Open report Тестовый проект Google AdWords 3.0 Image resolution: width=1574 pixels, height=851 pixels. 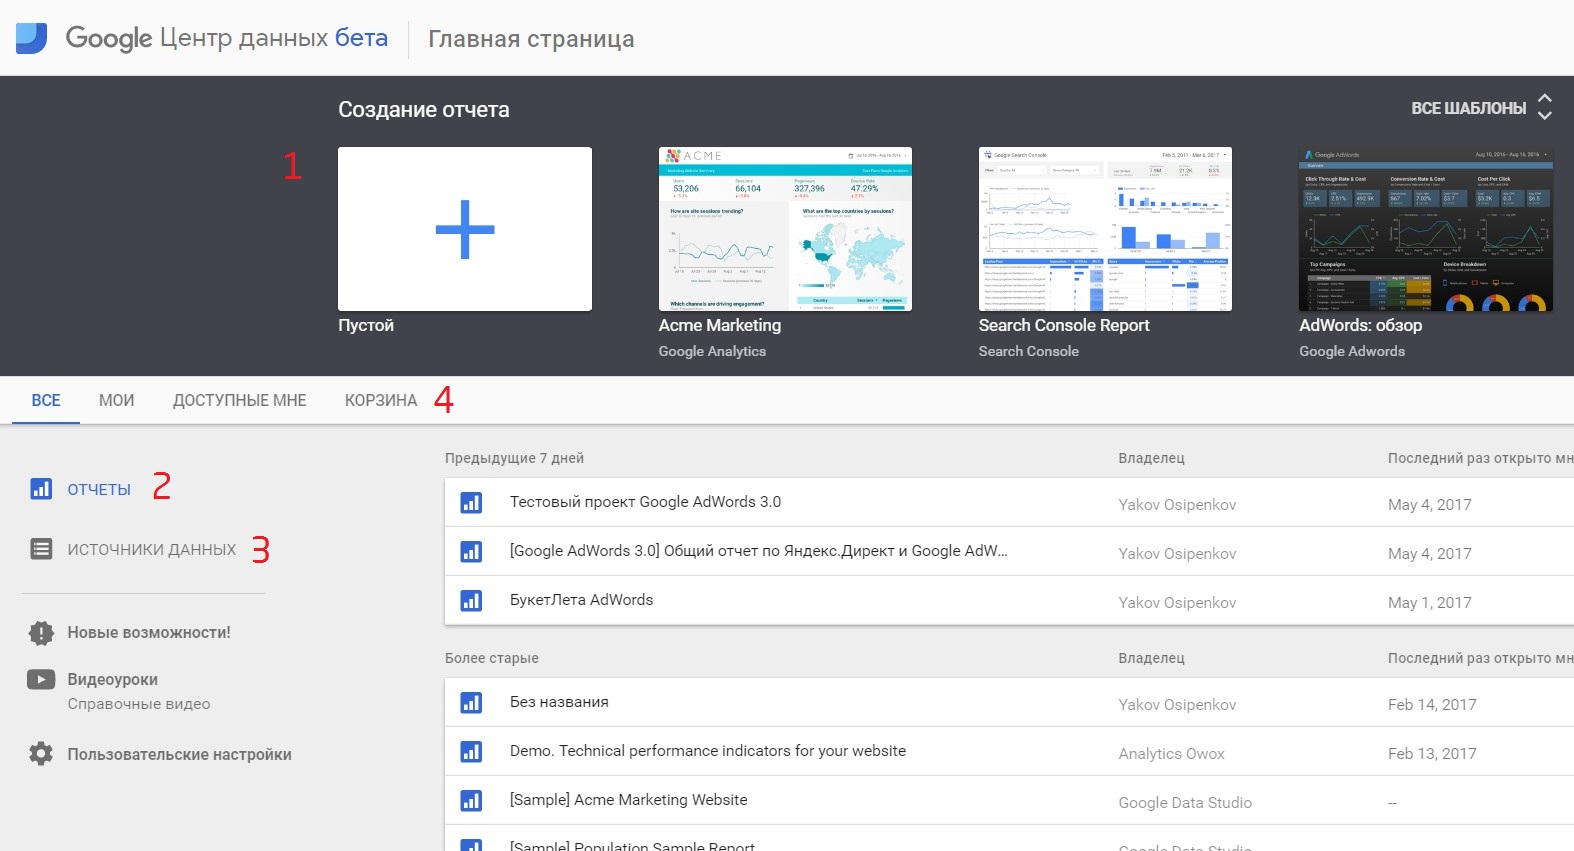(x=645, y=502)
